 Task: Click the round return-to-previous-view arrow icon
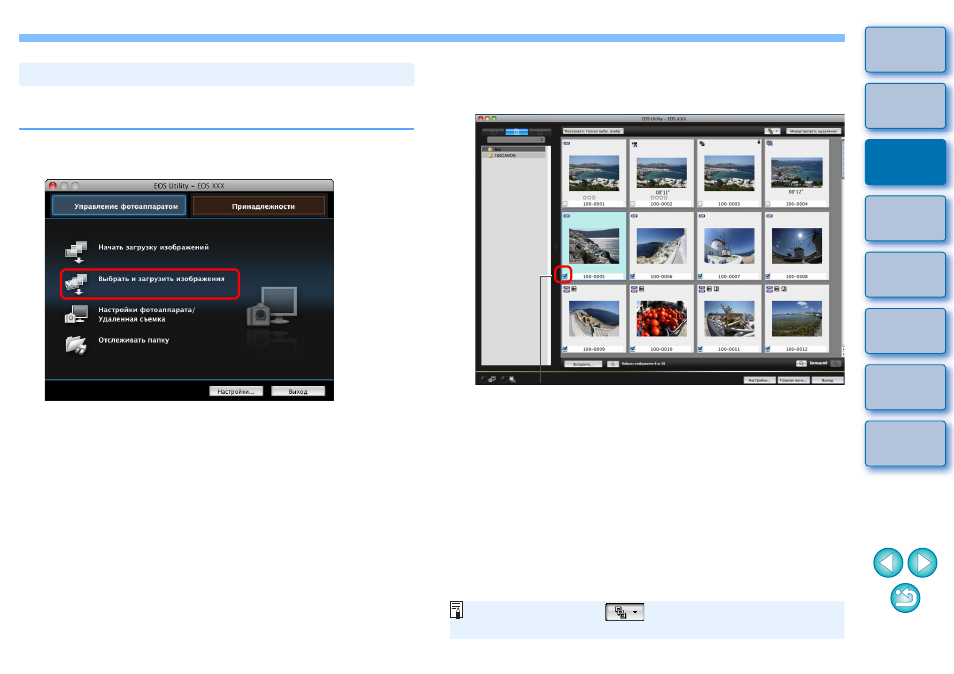point(905,598)
